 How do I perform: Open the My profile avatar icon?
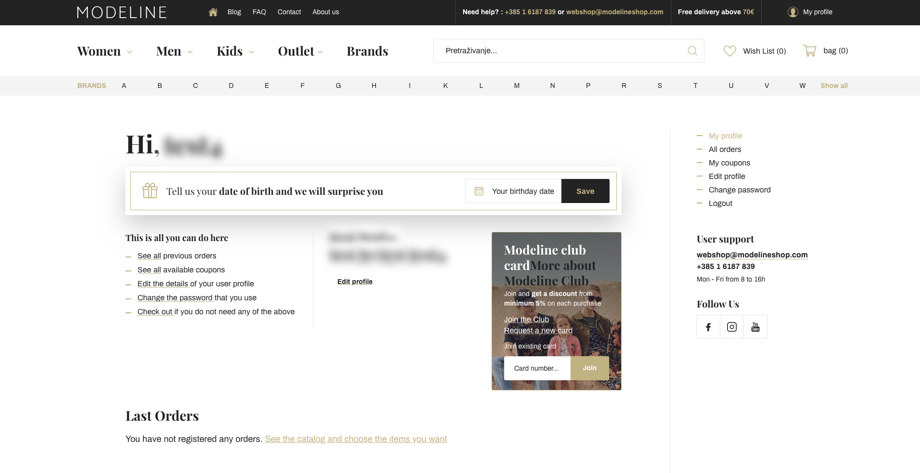pyautogui.click(x=793, y=12)
